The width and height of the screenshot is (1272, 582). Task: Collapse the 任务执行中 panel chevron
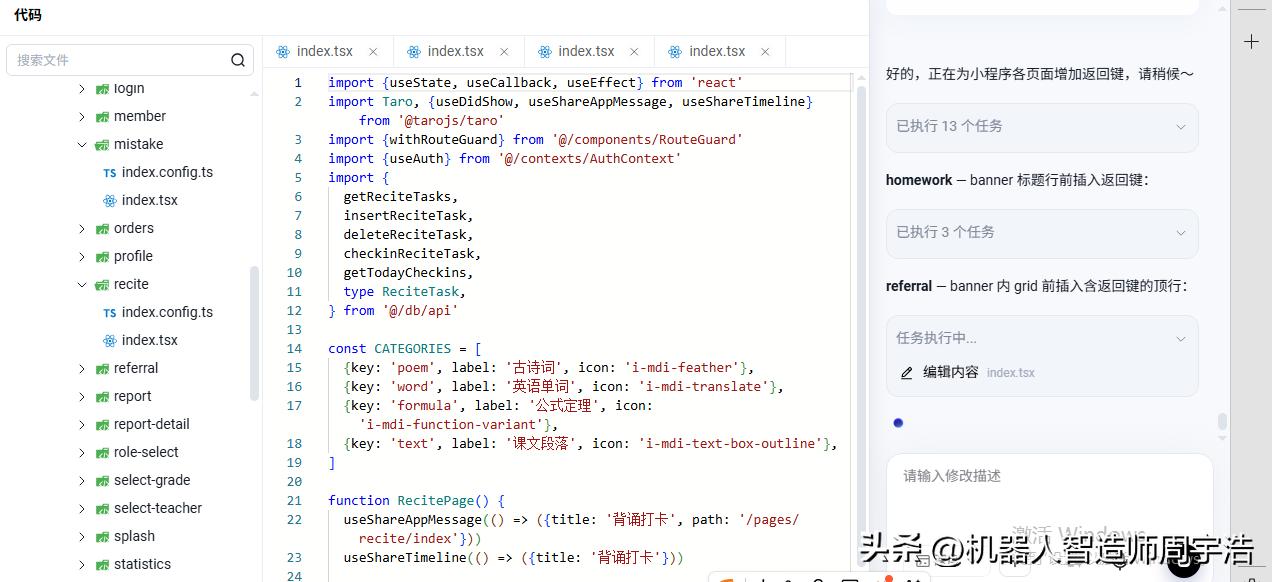tap(1181, 339)
